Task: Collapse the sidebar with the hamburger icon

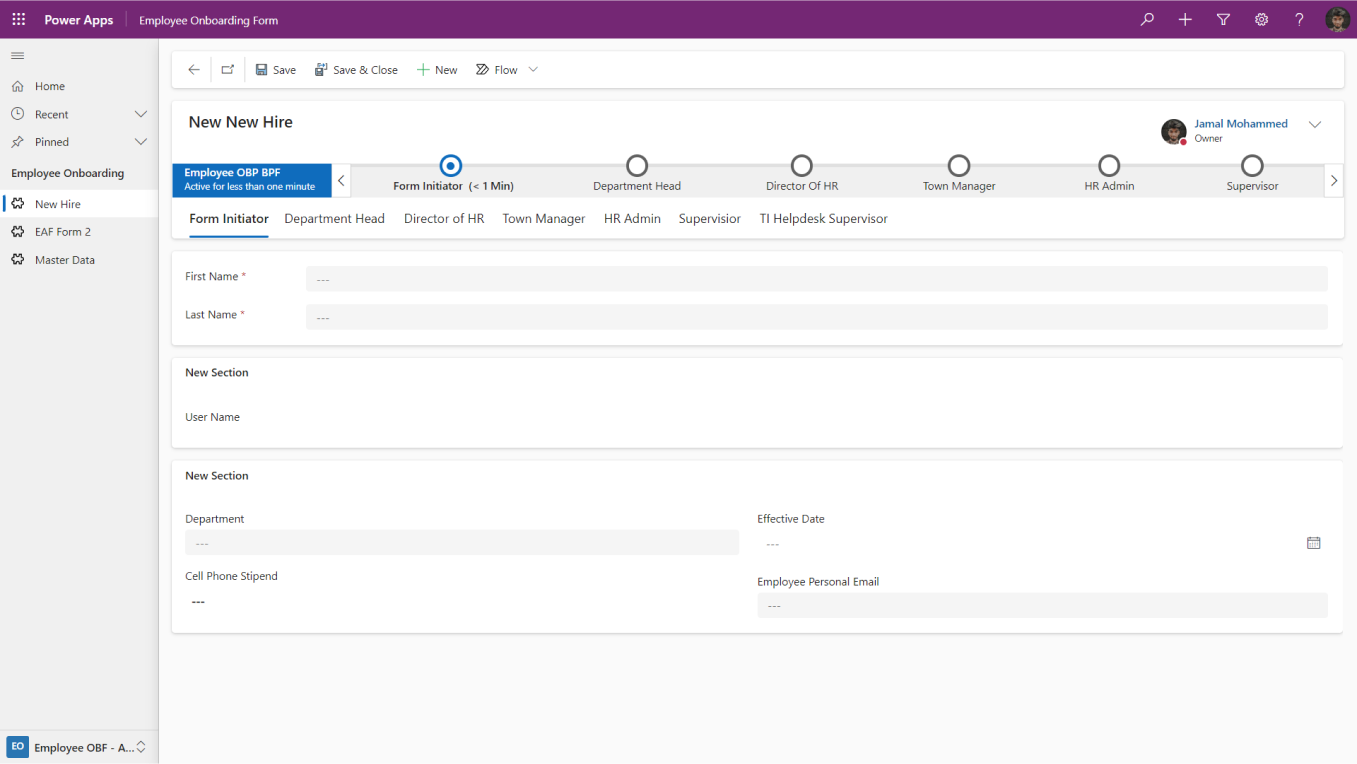Action: [x=16, y=56]
